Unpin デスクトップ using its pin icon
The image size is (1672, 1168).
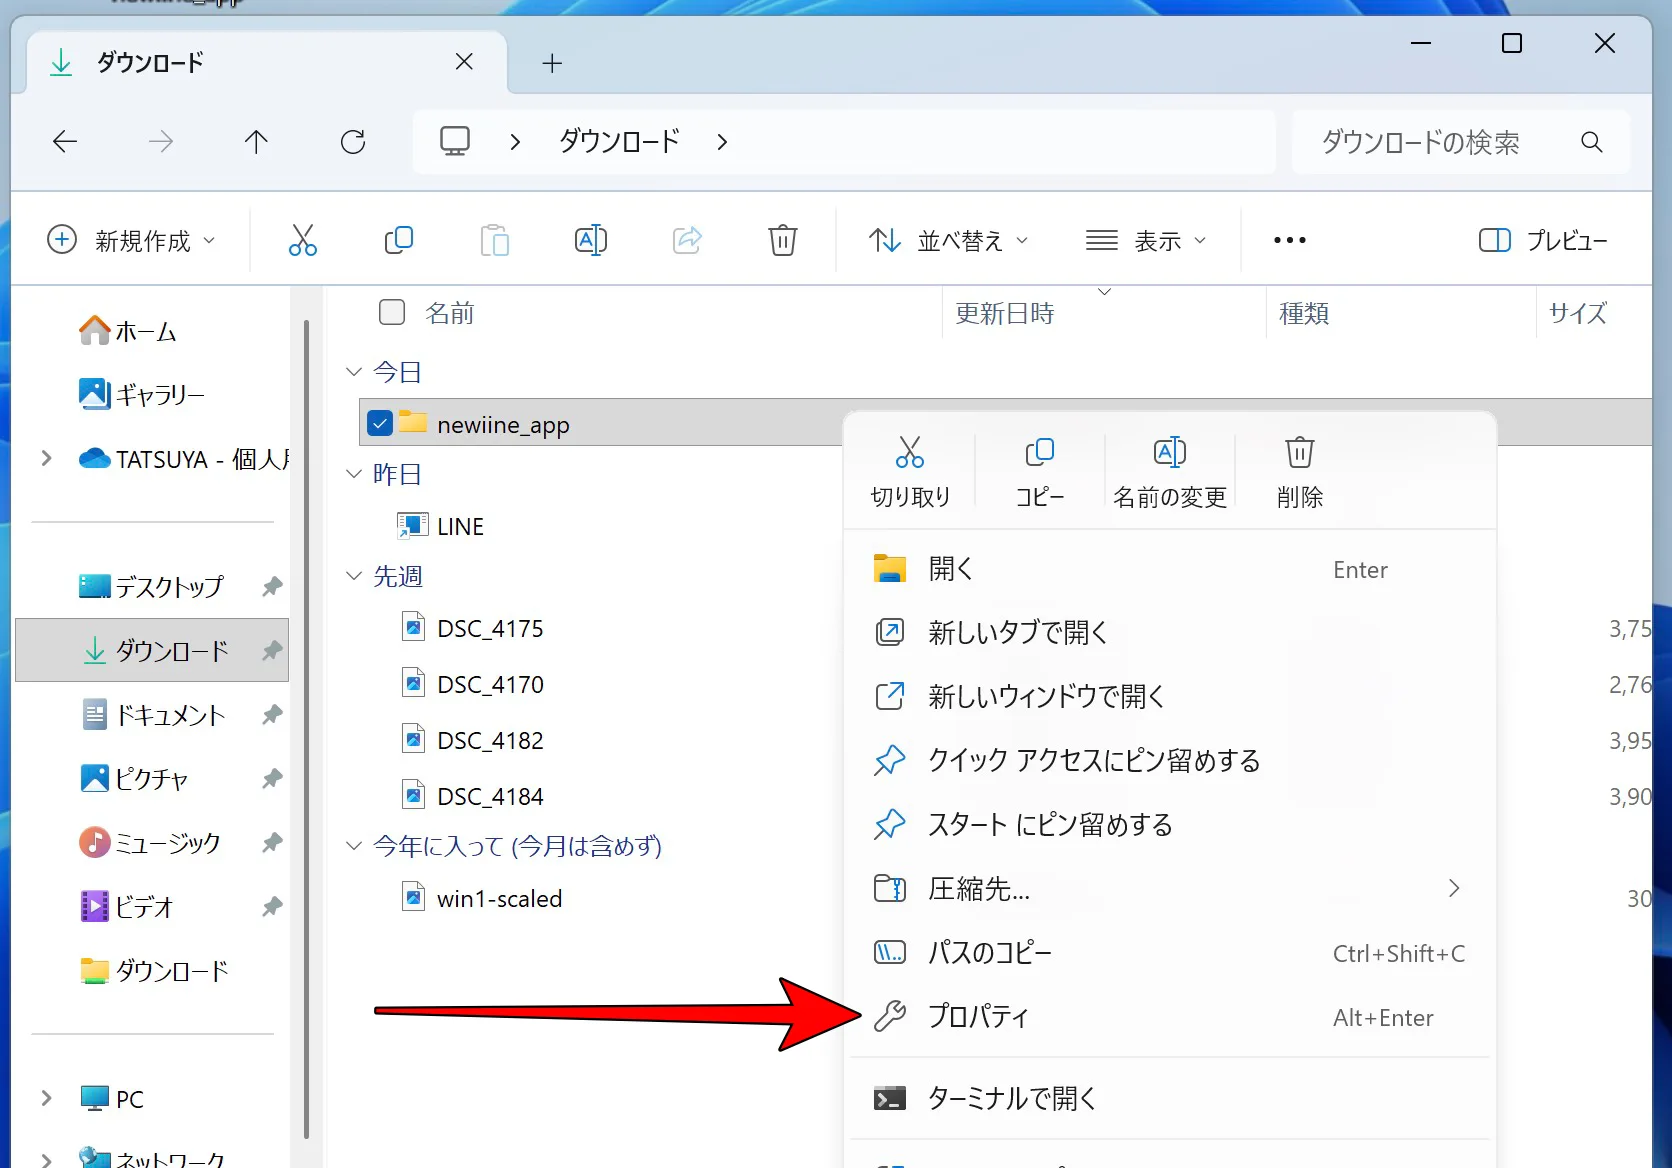coord(272,586)
